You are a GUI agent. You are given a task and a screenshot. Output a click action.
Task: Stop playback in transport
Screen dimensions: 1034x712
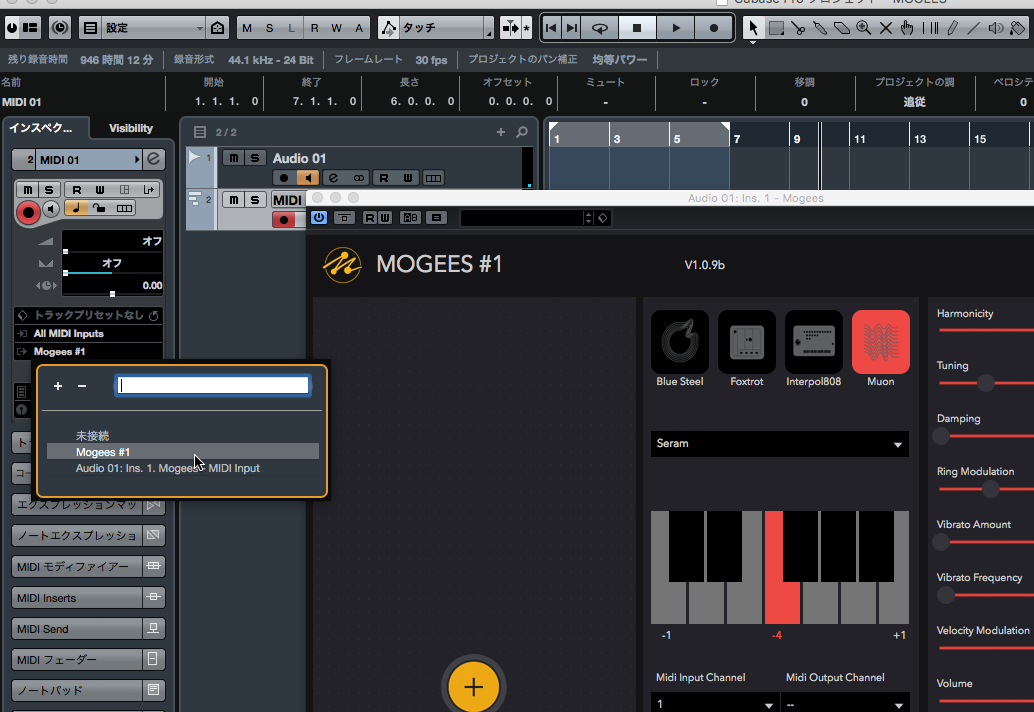click(x=636, y=28)
